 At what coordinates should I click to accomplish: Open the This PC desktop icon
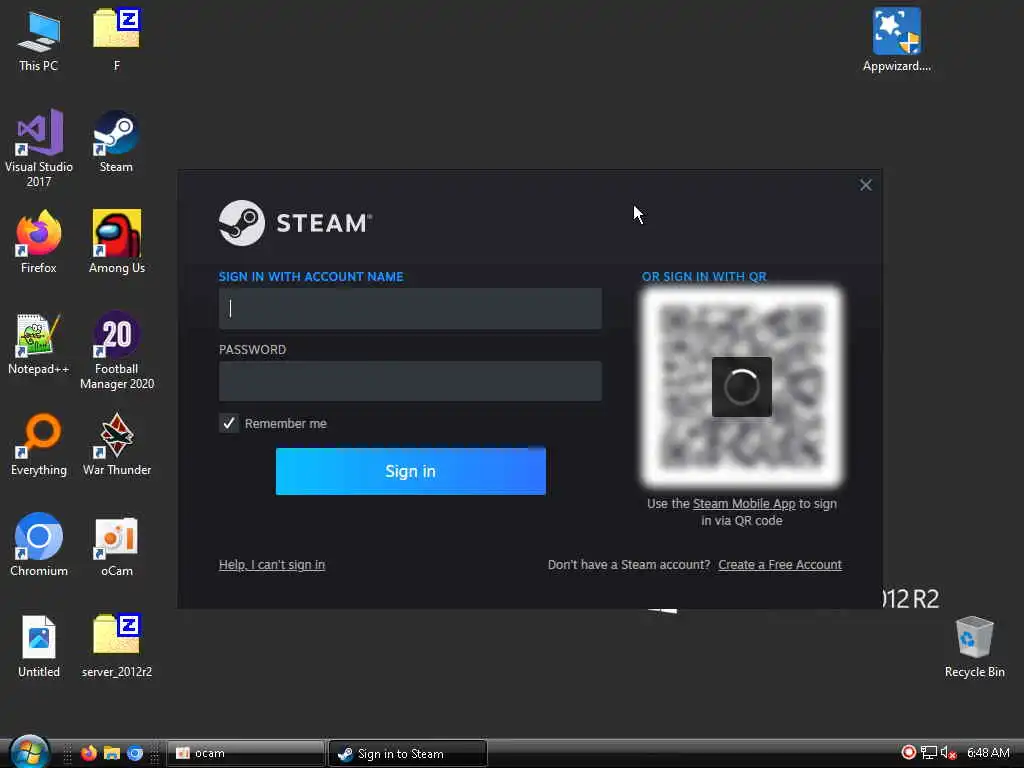pos(39,40)
